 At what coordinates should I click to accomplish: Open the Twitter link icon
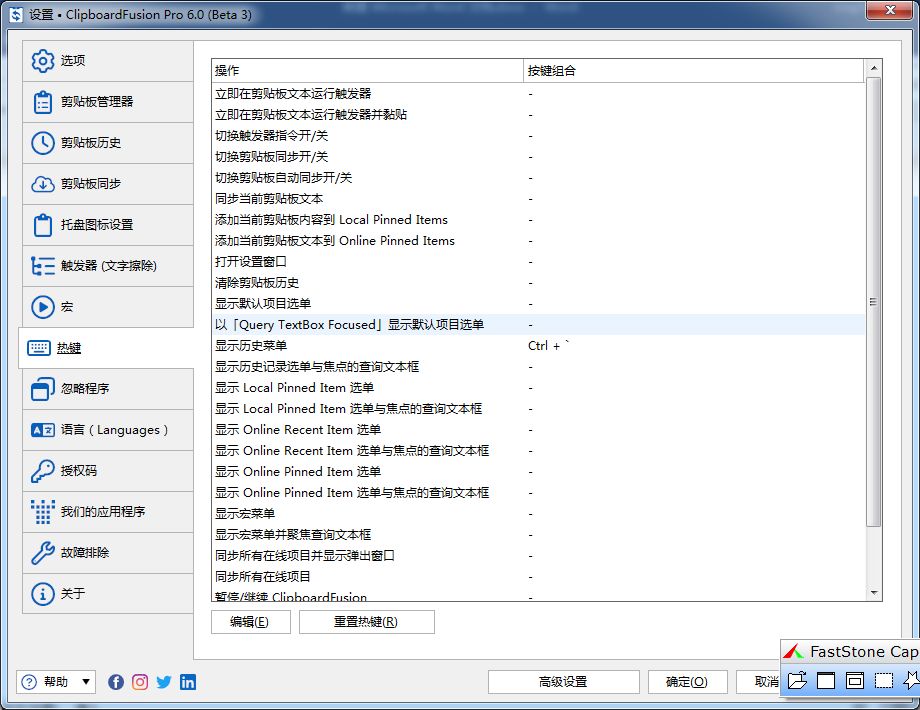pos(164,682)
